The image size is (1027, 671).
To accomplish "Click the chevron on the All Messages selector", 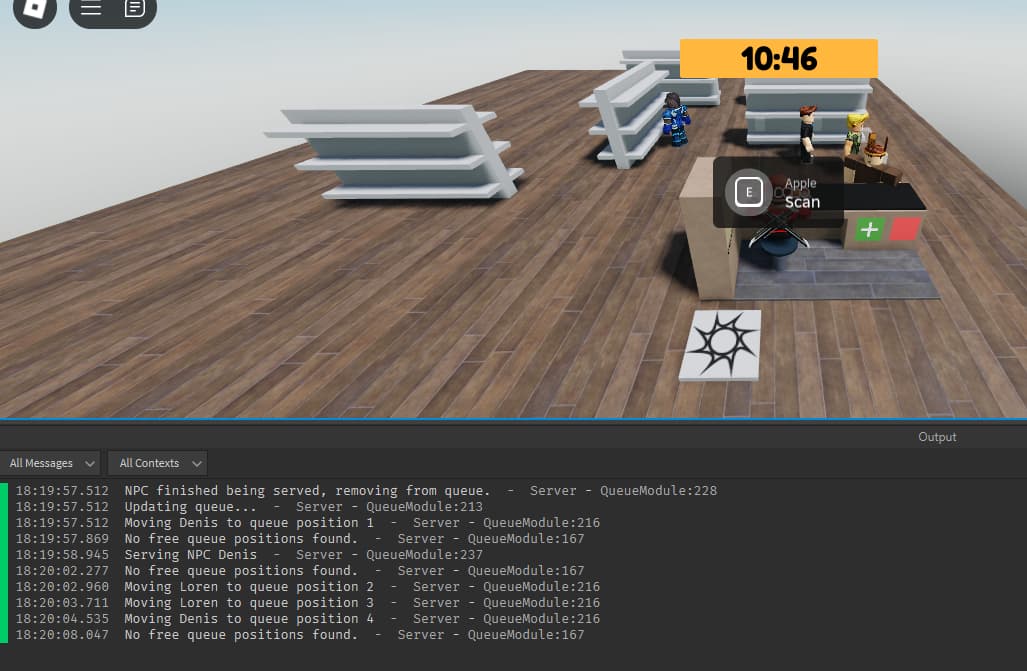I will [89, 463].
